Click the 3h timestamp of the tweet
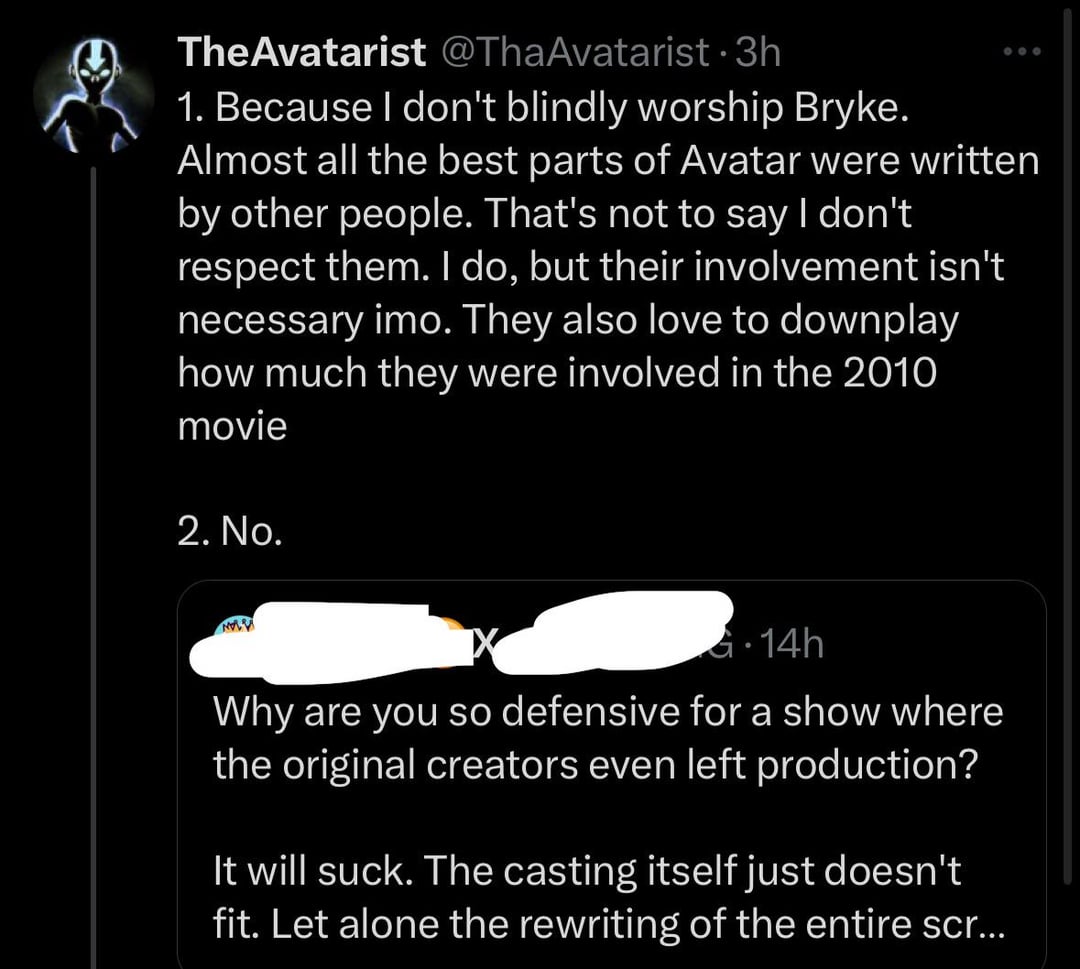This screenshot has height=969, width=1080. point(758,52)
